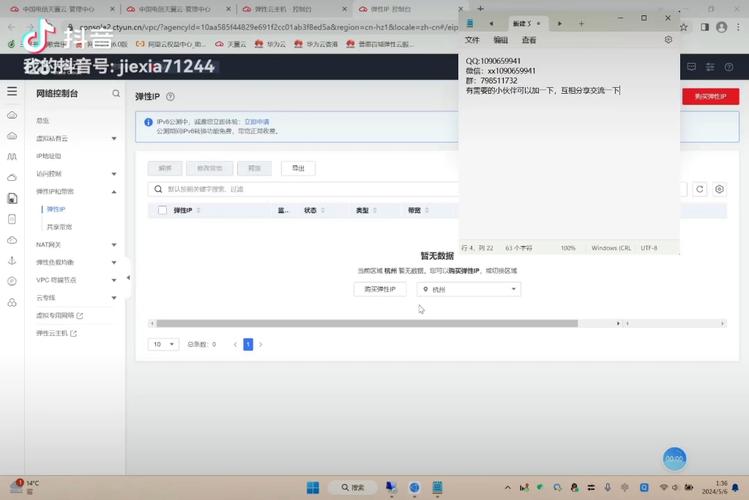Open the 查看 menu in Notepad

(529, 40)
